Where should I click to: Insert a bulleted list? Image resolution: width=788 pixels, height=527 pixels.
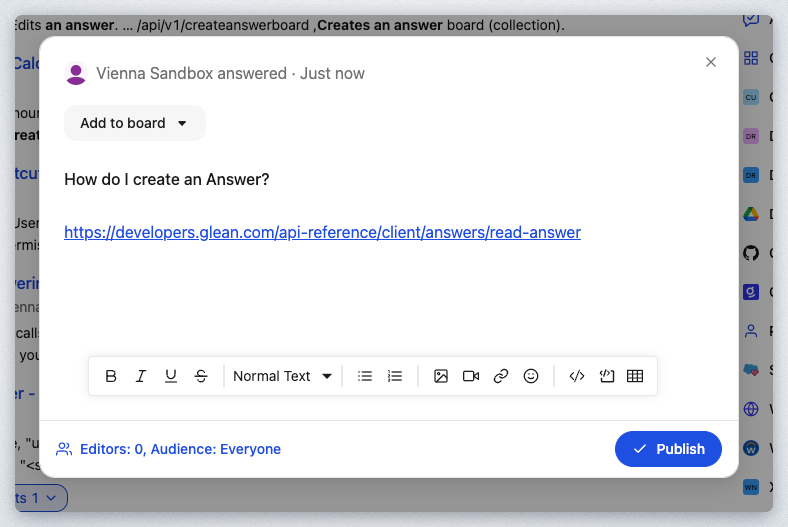[x=365, y=376]
